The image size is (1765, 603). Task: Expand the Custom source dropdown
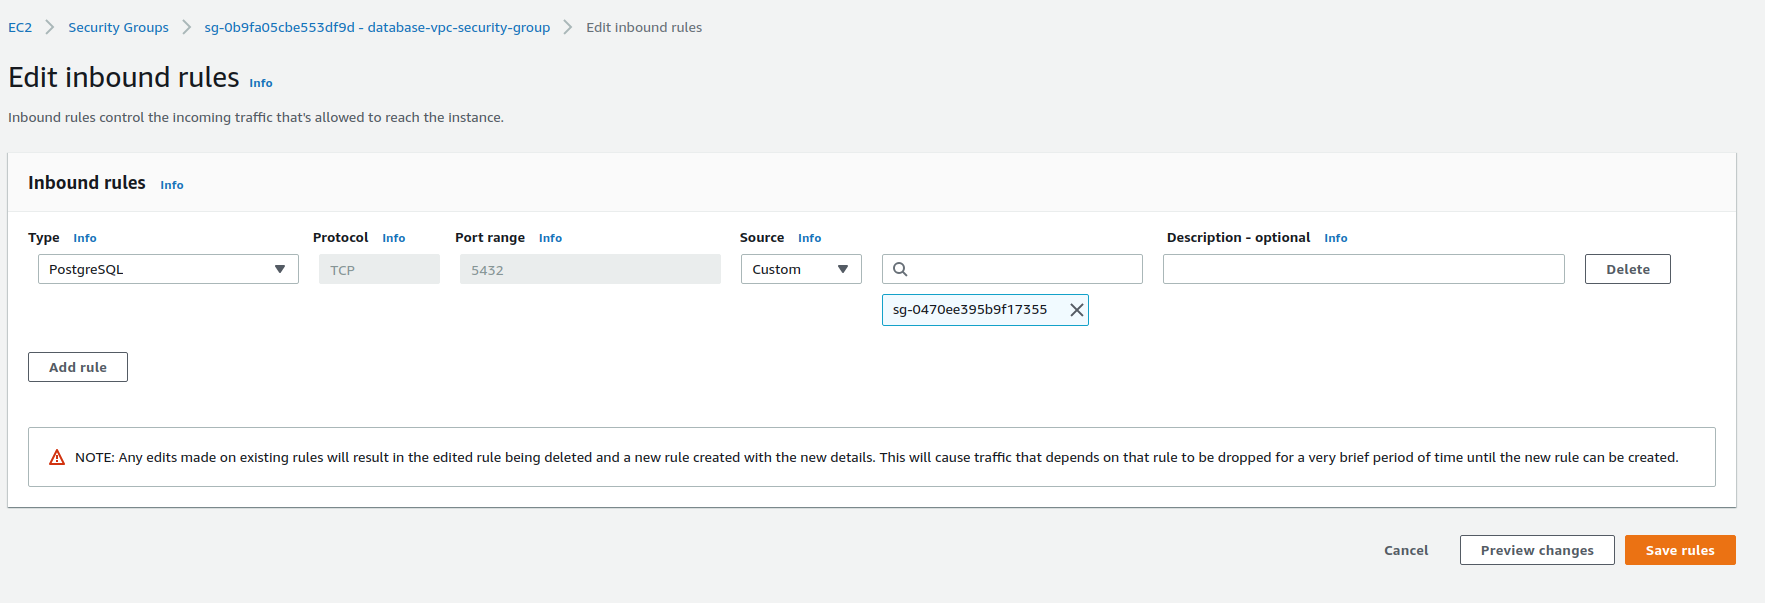click(800, 269)
